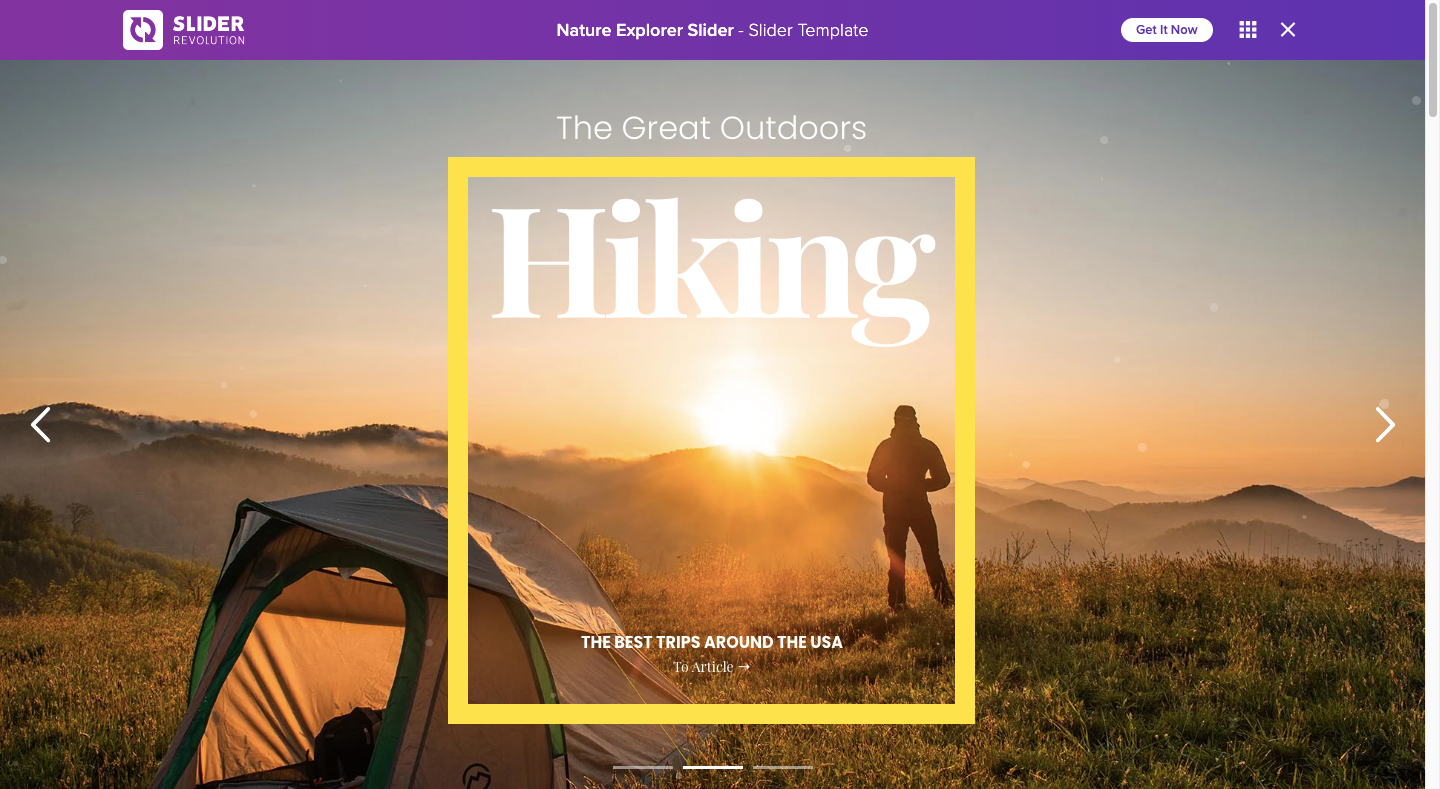
Task: Go to the previous slide arrow
Action: pos(40,424)
